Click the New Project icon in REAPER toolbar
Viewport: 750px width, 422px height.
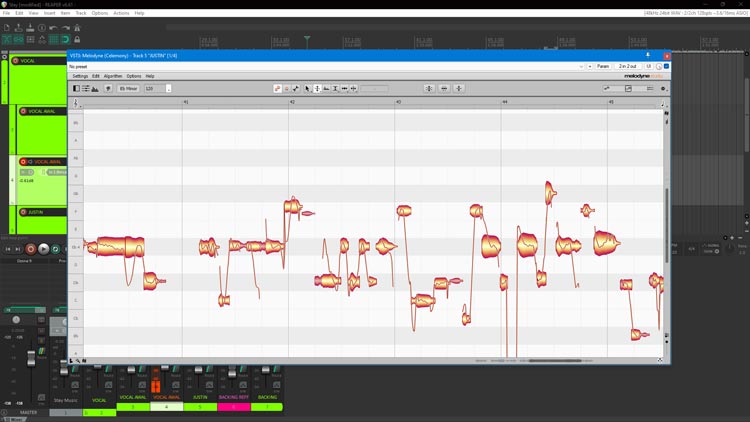coord(7,28)
